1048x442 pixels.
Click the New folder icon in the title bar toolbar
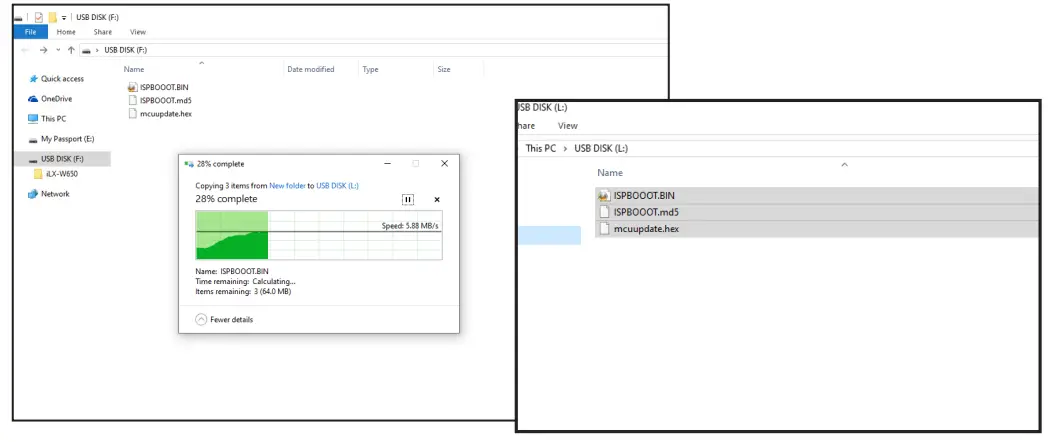point(52,17)
